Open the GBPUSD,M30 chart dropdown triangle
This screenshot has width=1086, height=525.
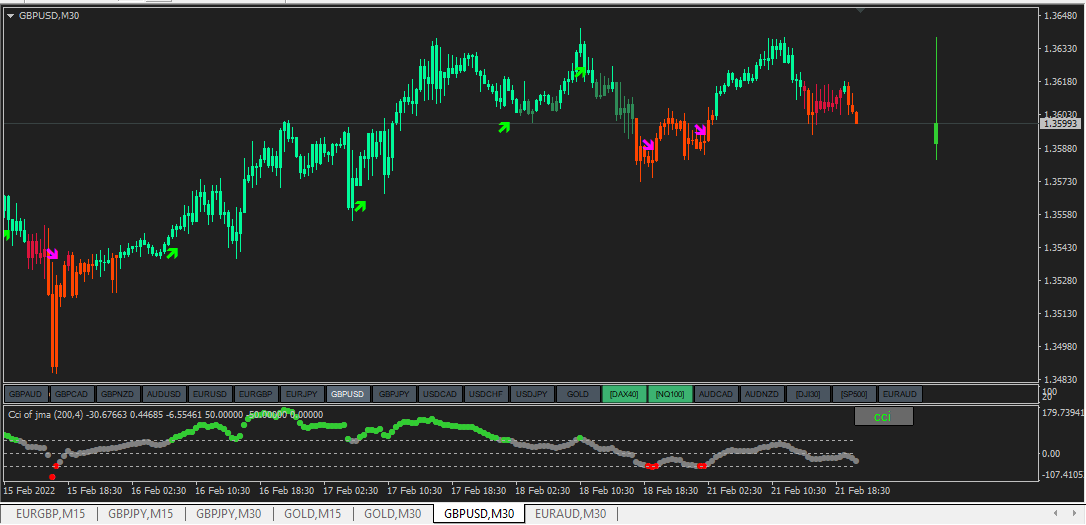[10, 15]
